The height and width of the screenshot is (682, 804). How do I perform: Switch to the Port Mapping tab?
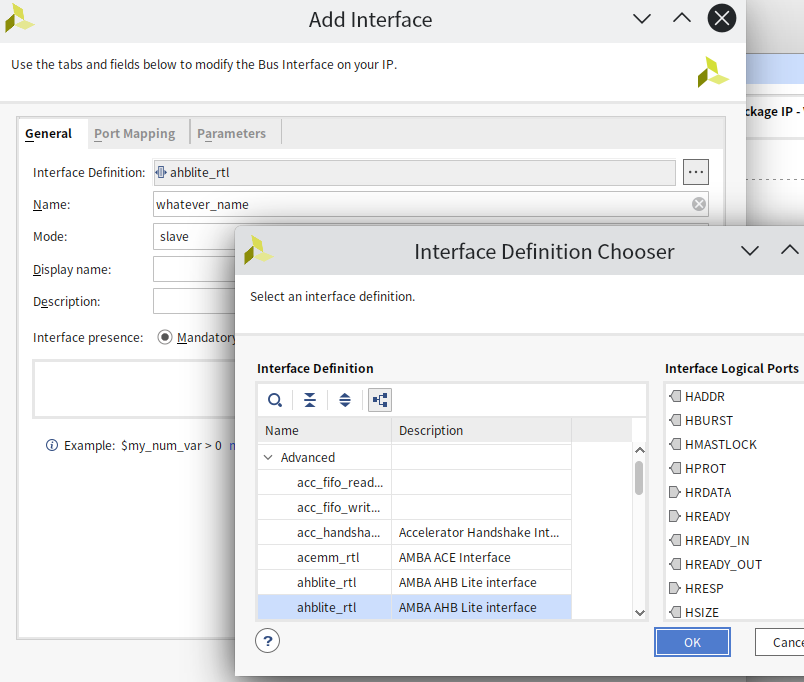pos(134,133)
